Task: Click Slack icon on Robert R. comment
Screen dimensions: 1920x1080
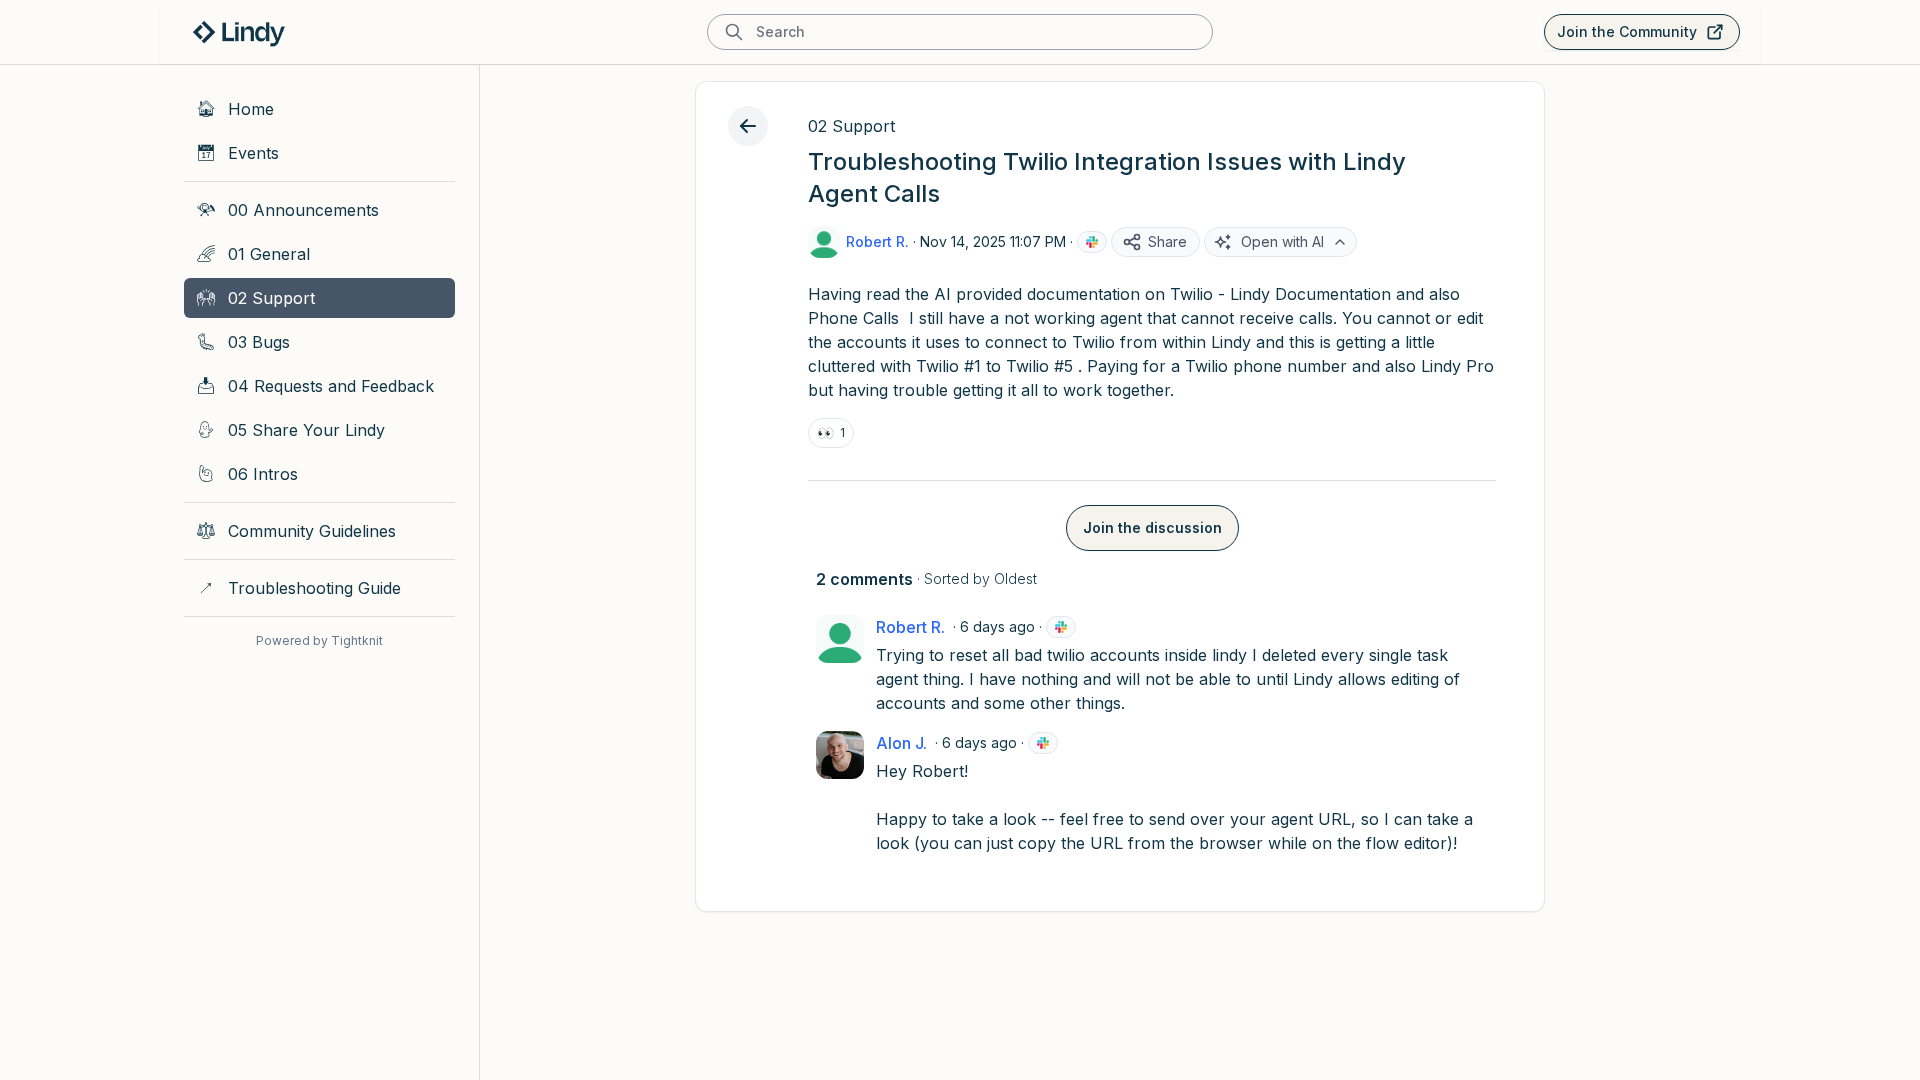Action: tap(1060, 627)
